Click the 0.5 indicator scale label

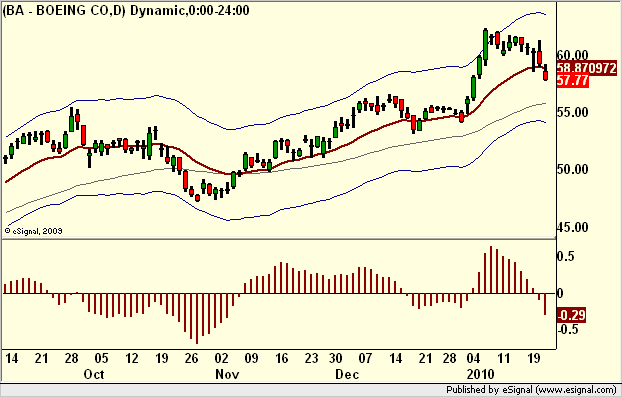tap(565, 257)
